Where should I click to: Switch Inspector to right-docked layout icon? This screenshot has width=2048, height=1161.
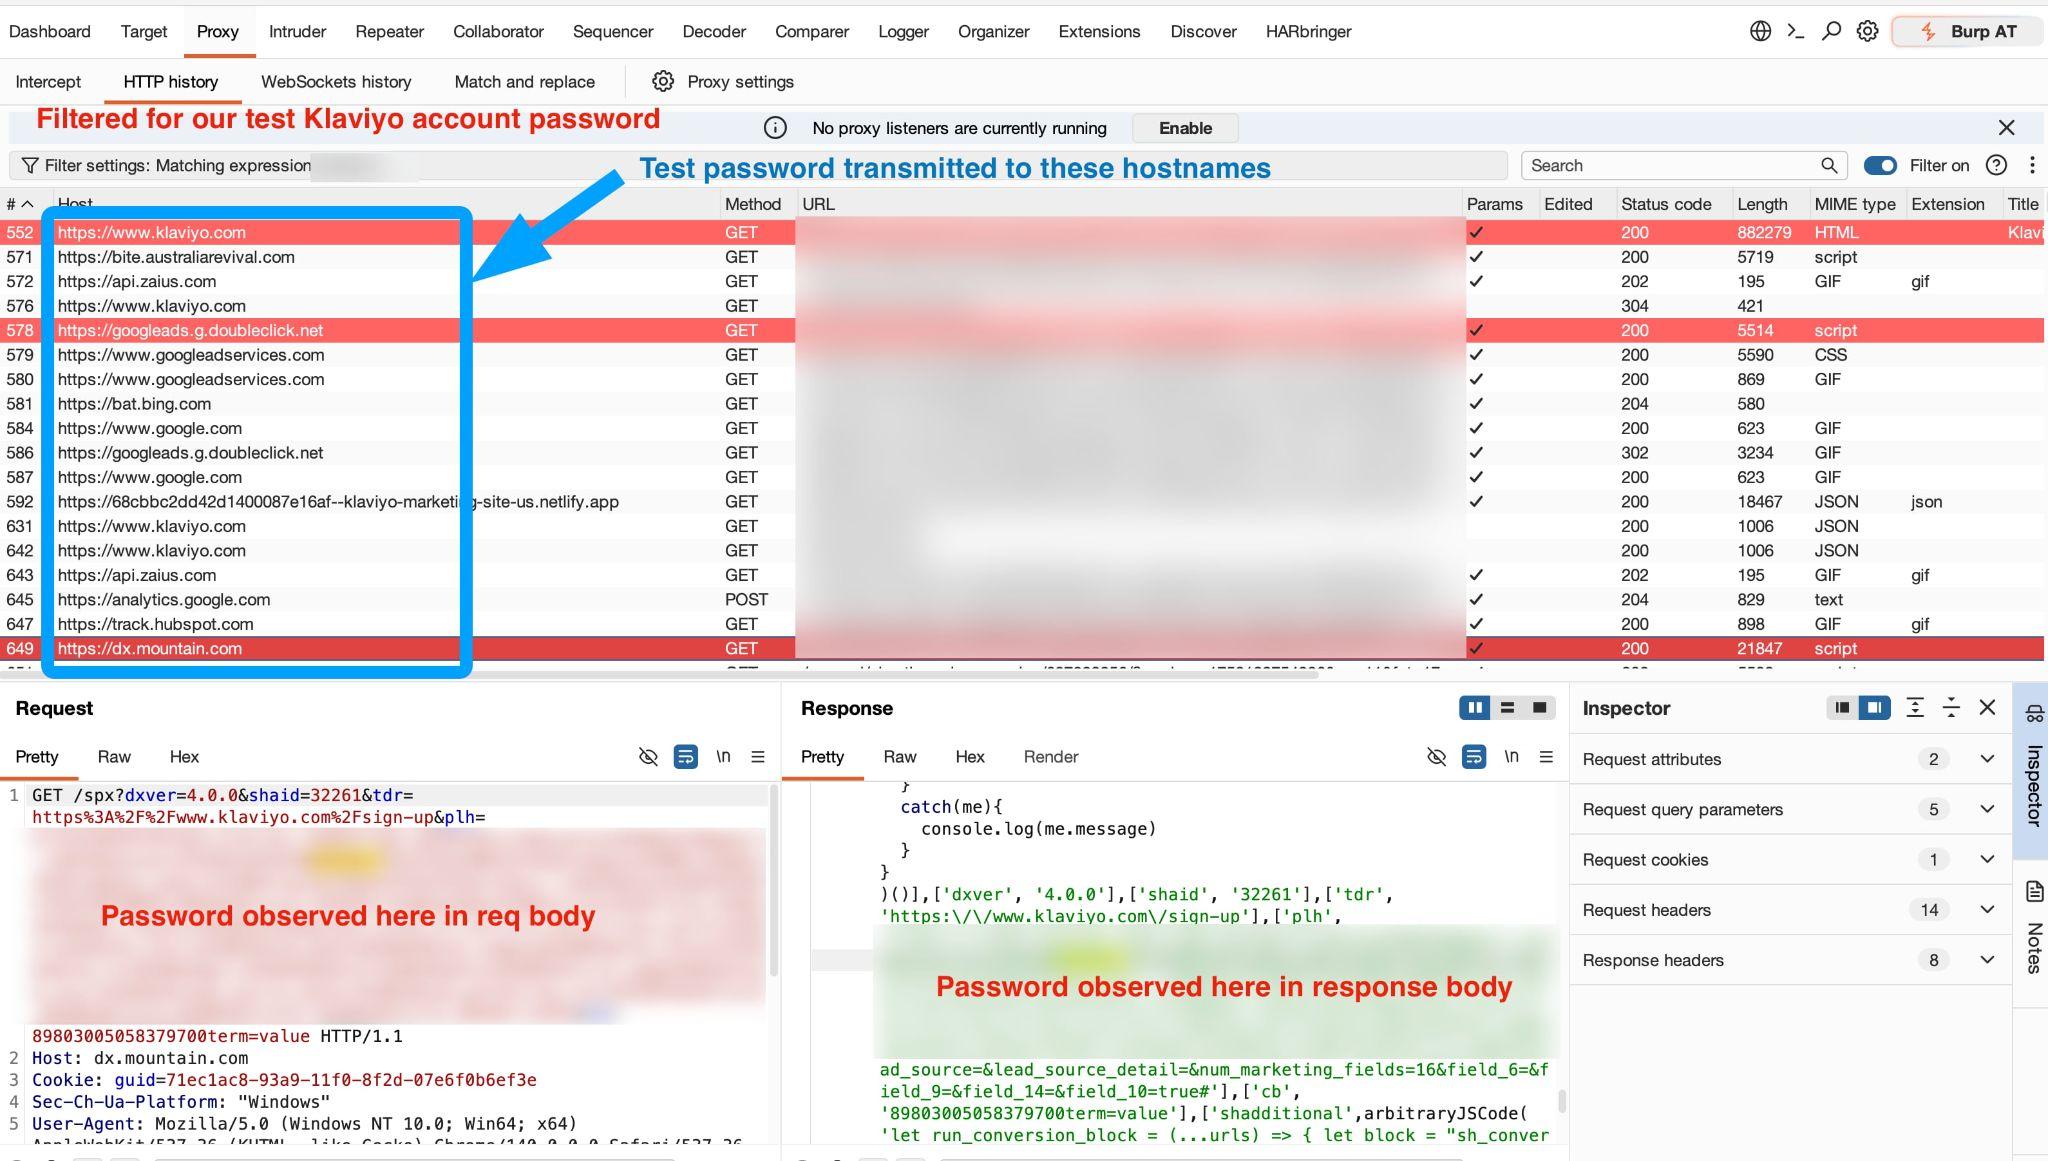(x=1874, y=708)
